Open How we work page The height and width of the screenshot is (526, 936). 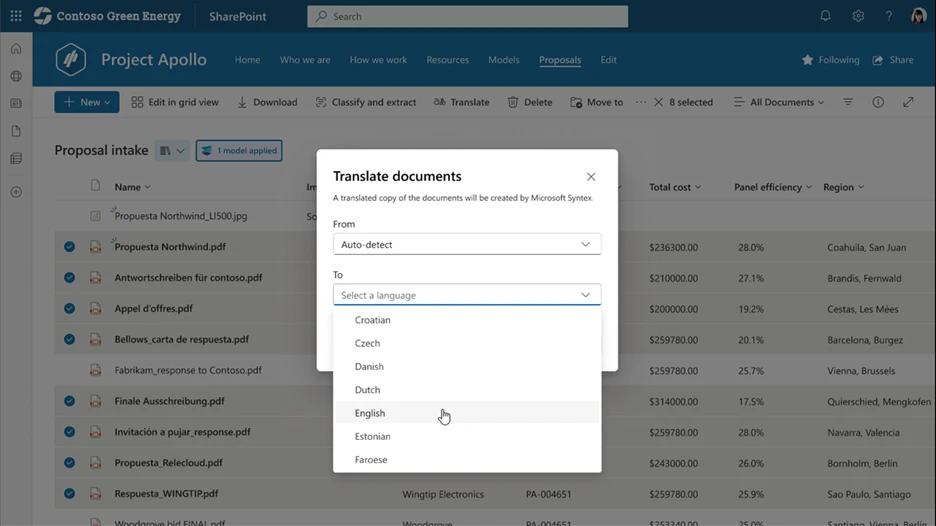tap(378, 60)
